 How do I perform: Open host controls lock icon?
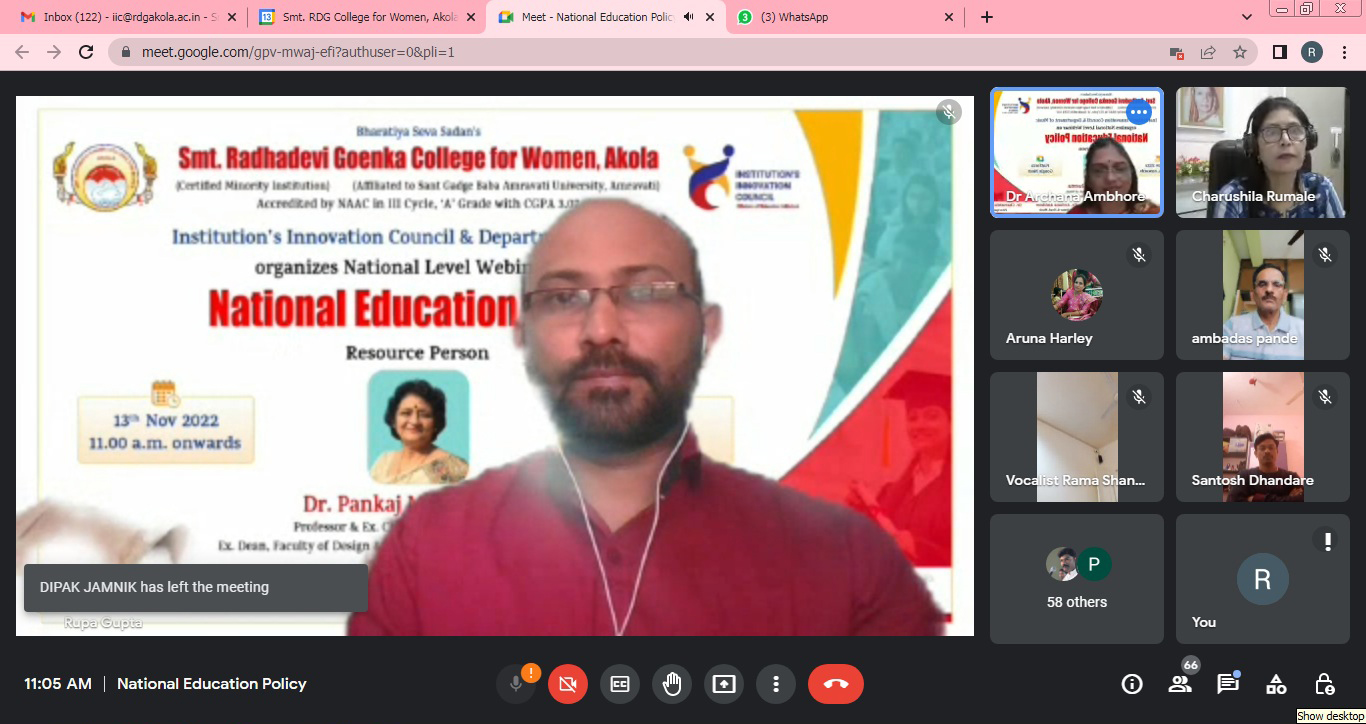pyautogui.click(x=1324, y=684)
